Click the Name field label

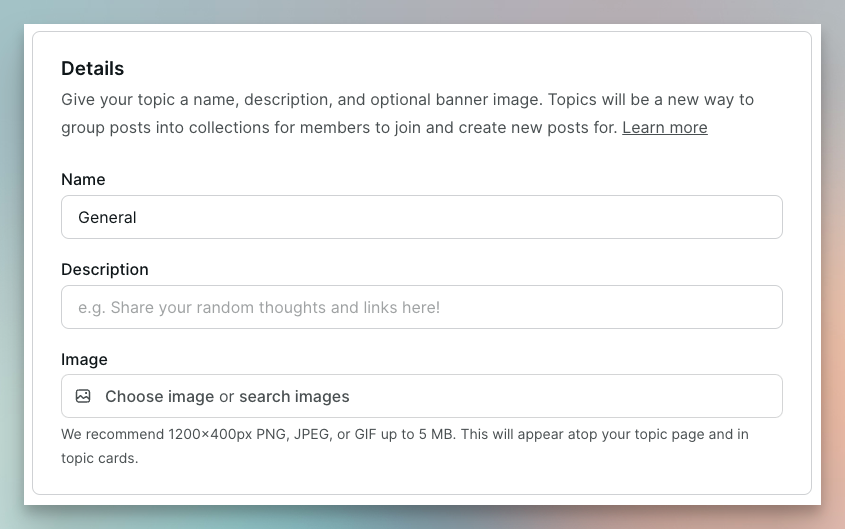(83, 180)
